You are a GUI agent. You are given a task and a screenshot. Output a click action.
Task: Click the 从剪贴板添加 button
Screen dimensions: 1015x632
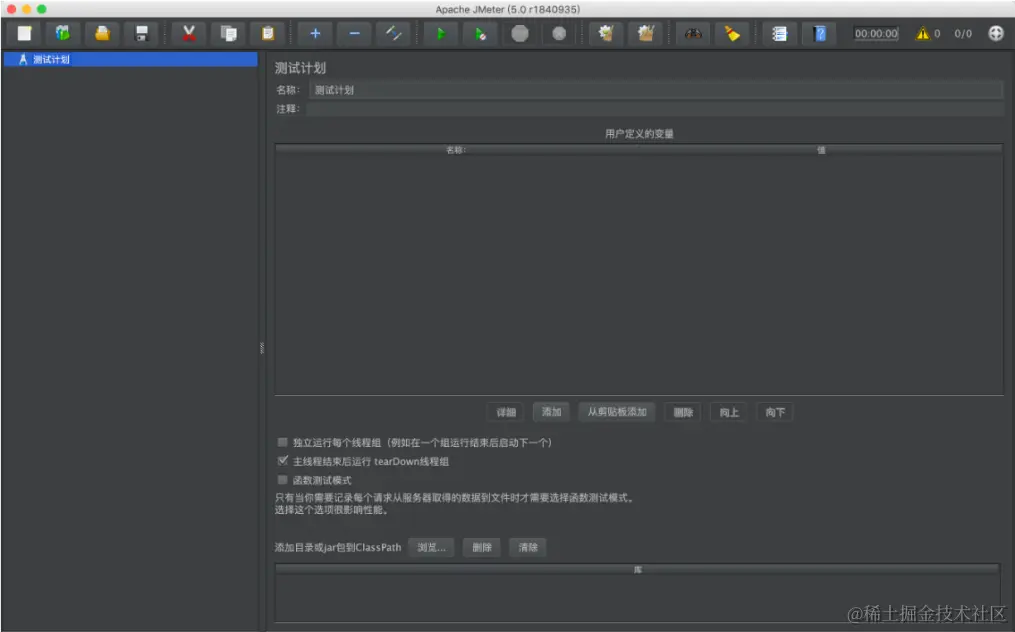tap(617, 412)
